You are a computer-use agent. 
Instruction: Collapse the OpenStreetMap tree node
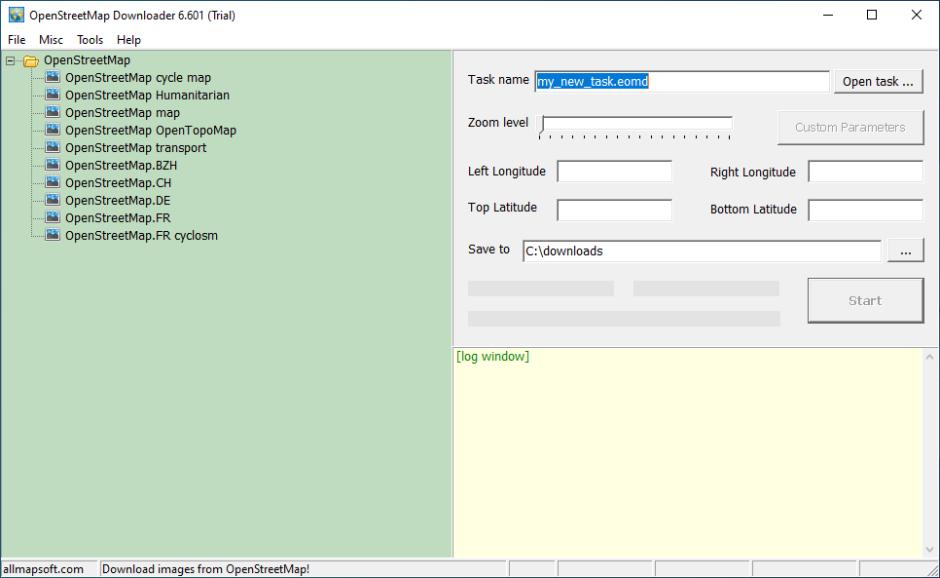(10, 61)
